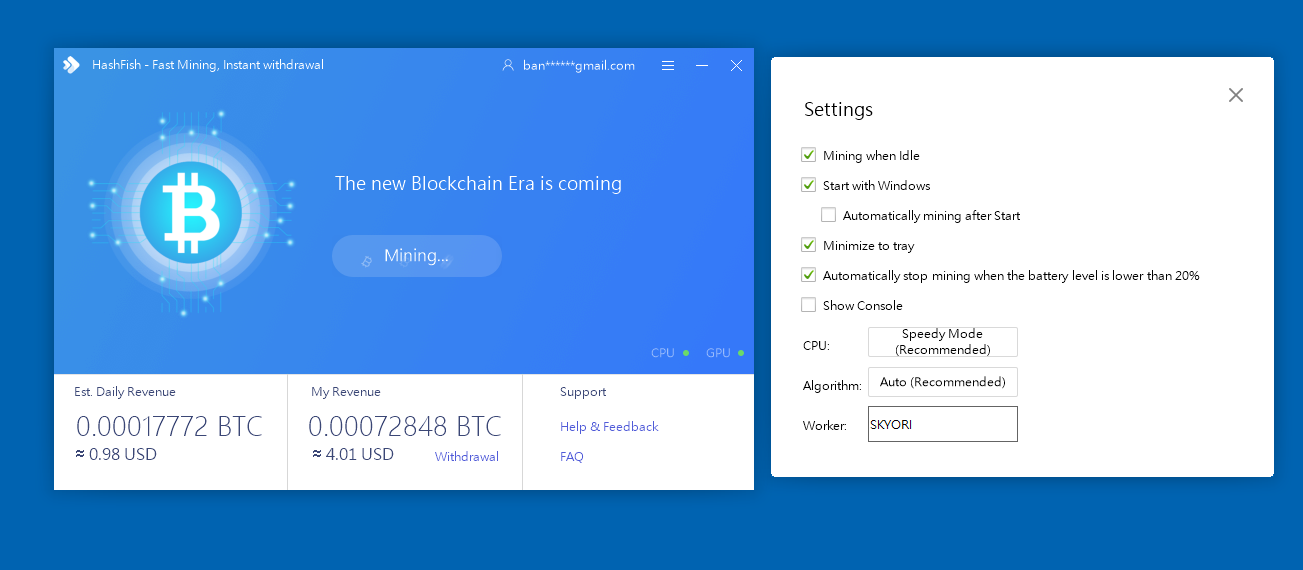Click the HashFish window title text
Screen dimensions: 1303x570
click(x=208, y=65)
